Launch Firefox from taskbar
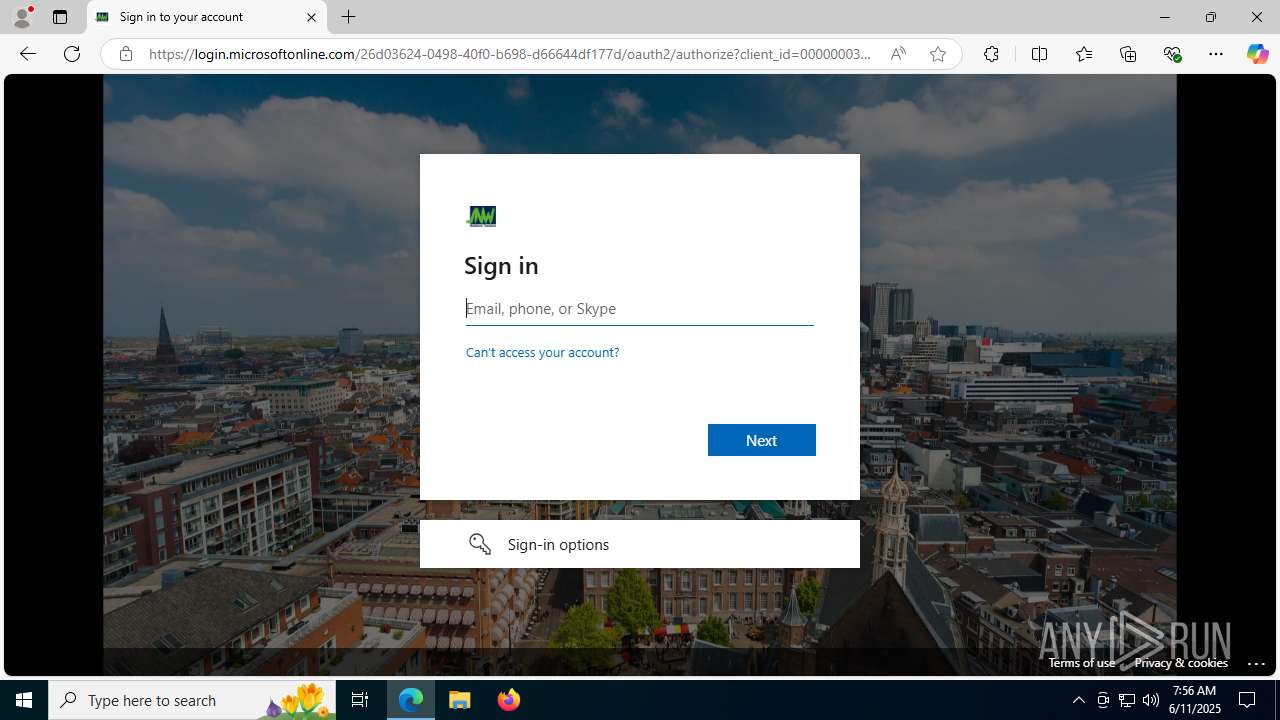This screenshot has height=720, width=1280. click(508, 700)
